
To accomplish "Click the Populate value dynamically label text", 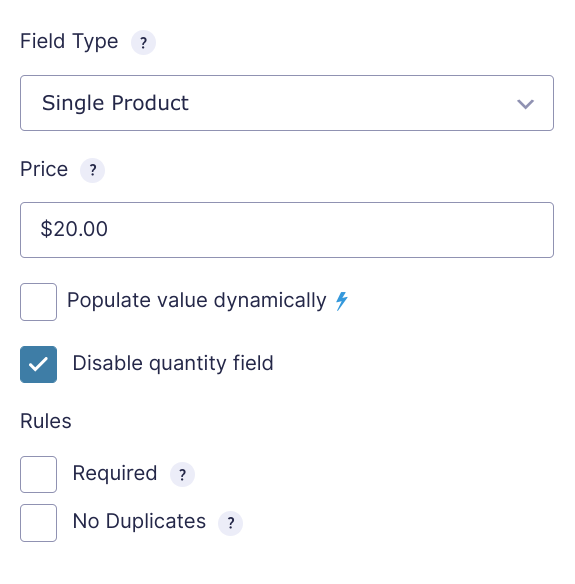I will (197, 301).
